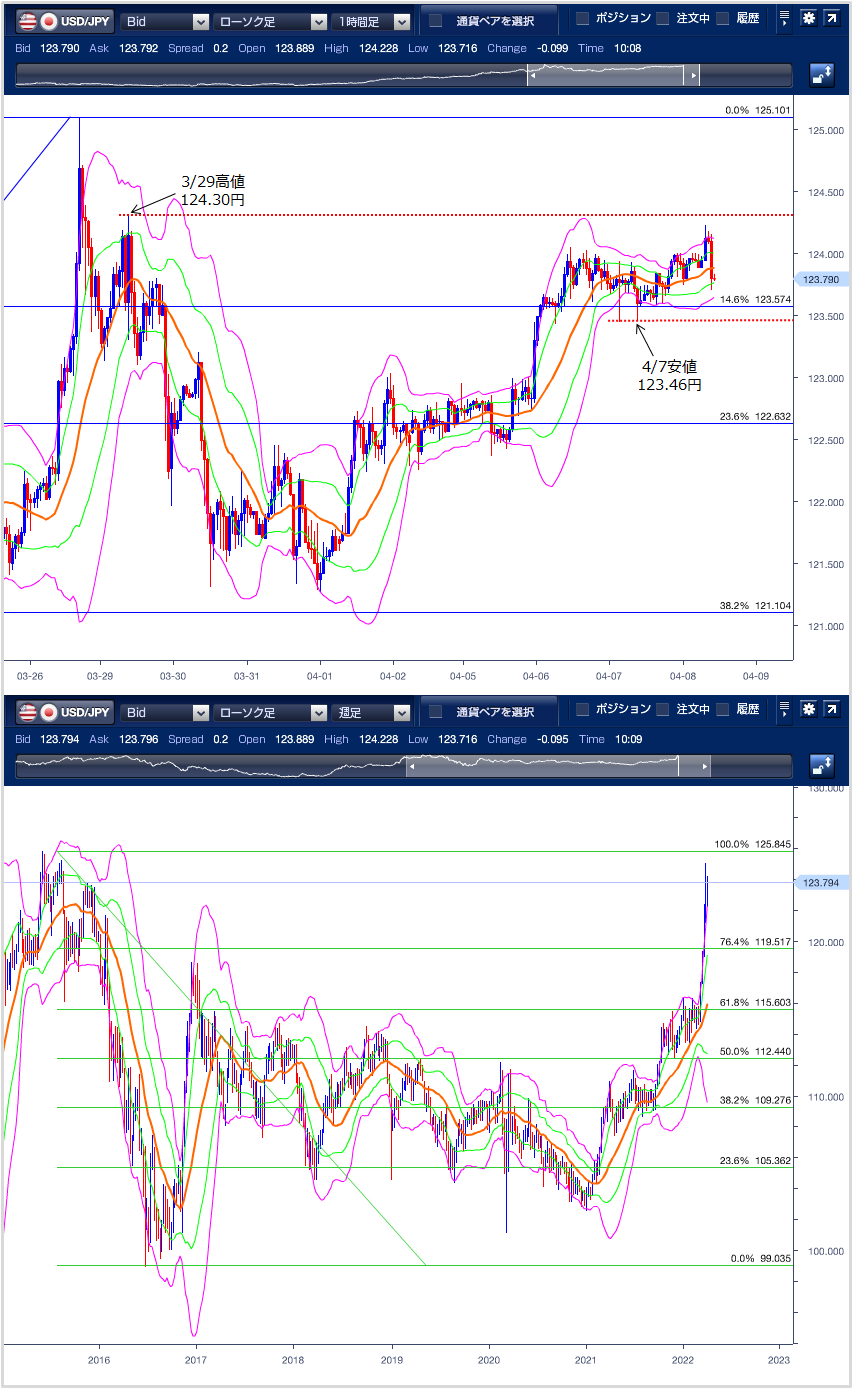Screen dimensions: 853x1389
Task: Open the 1時間足 timeframe dropdown
Action: coord(372,21)
